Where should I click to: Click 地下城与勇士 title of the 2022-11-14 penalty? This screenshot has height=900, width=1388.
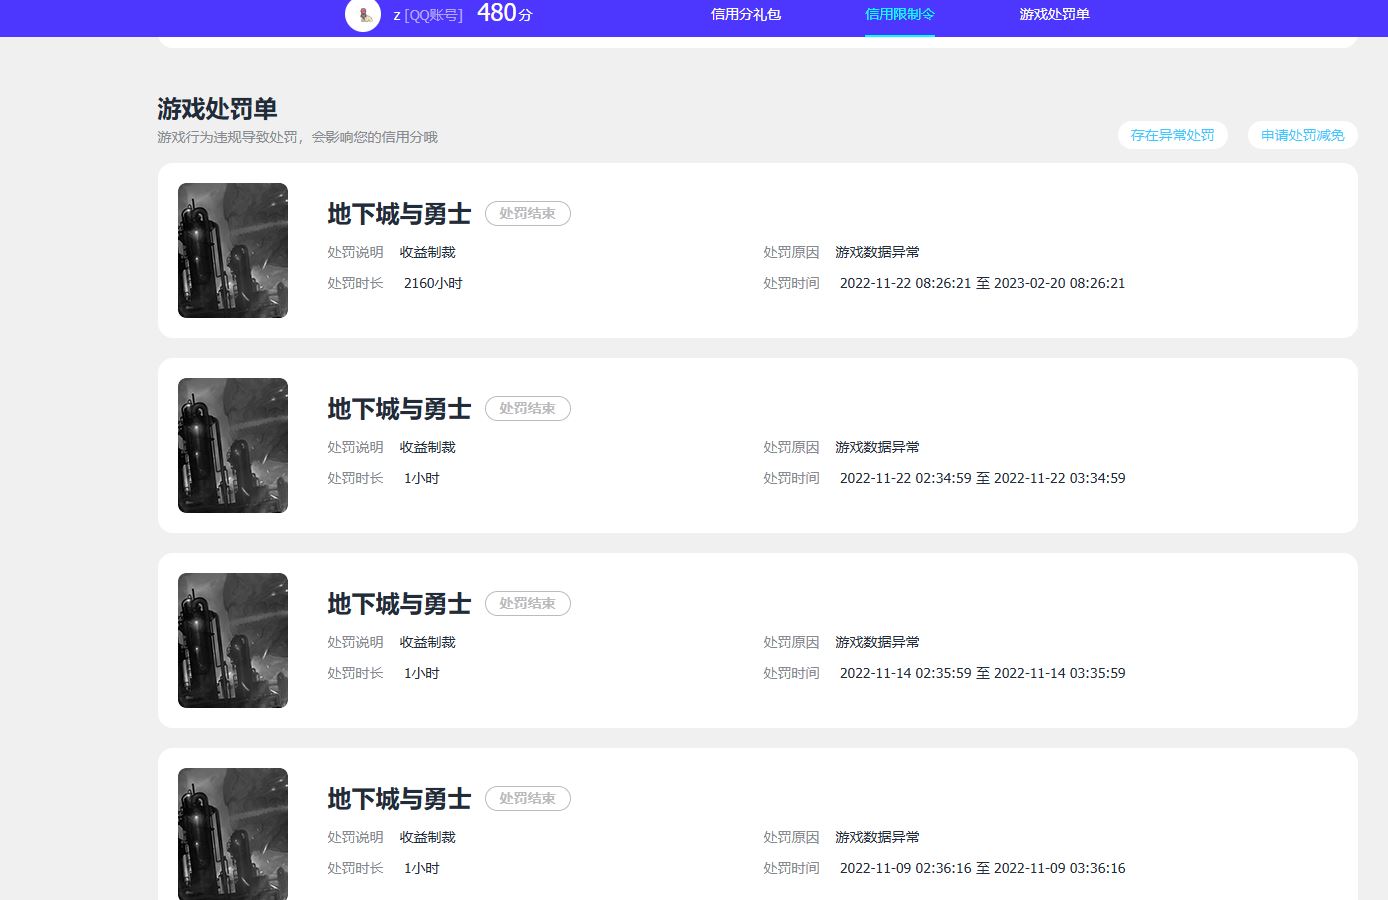399,604
